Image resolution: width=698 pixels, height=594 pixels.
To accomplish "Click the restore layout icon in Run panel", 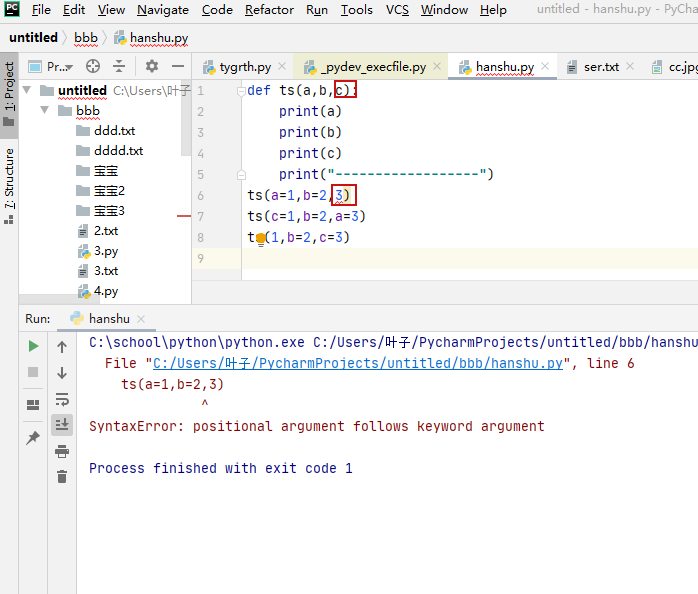I will pos(33,404).
